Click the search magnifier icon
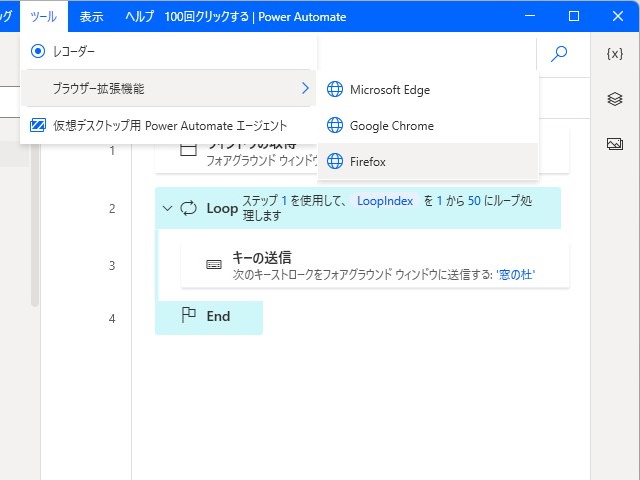 click(559, 53)
